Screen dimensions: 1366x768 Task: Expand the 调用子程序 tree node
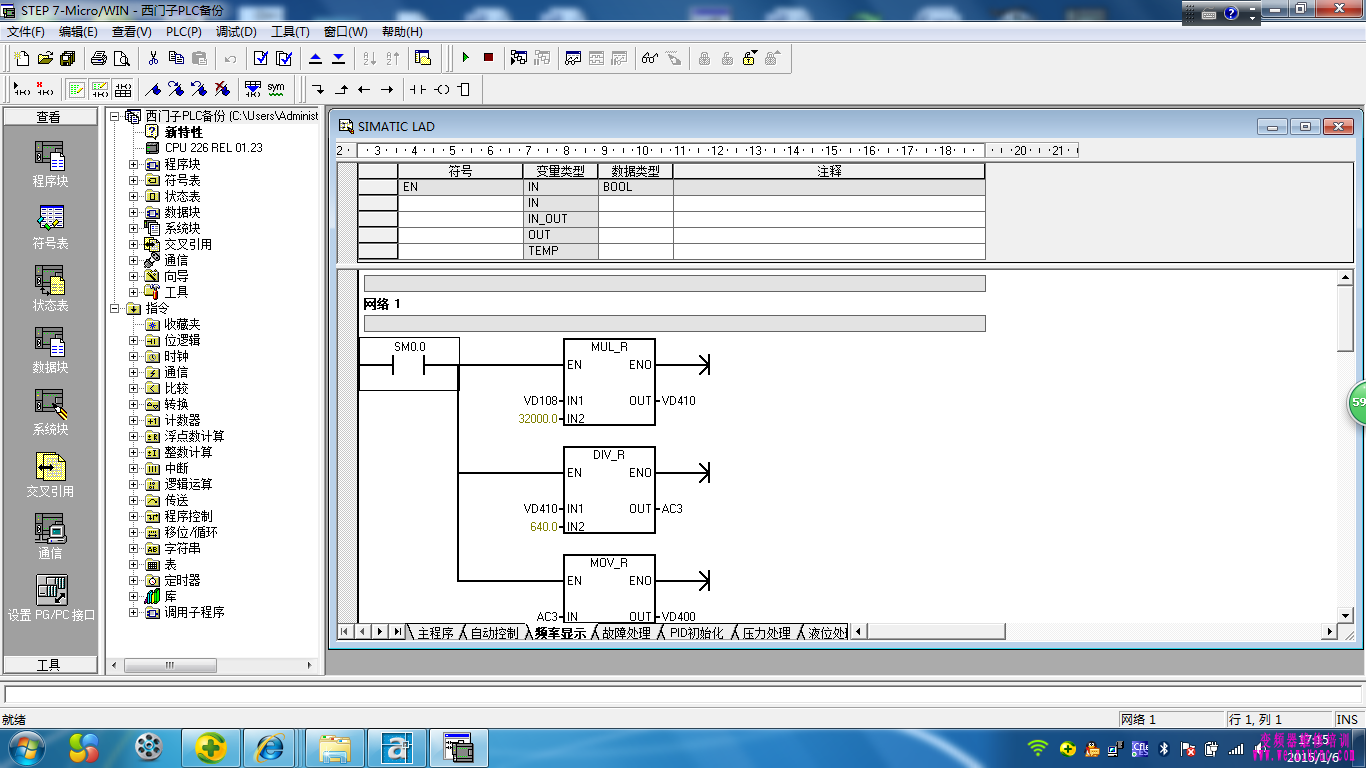click(x=134, y=612)
